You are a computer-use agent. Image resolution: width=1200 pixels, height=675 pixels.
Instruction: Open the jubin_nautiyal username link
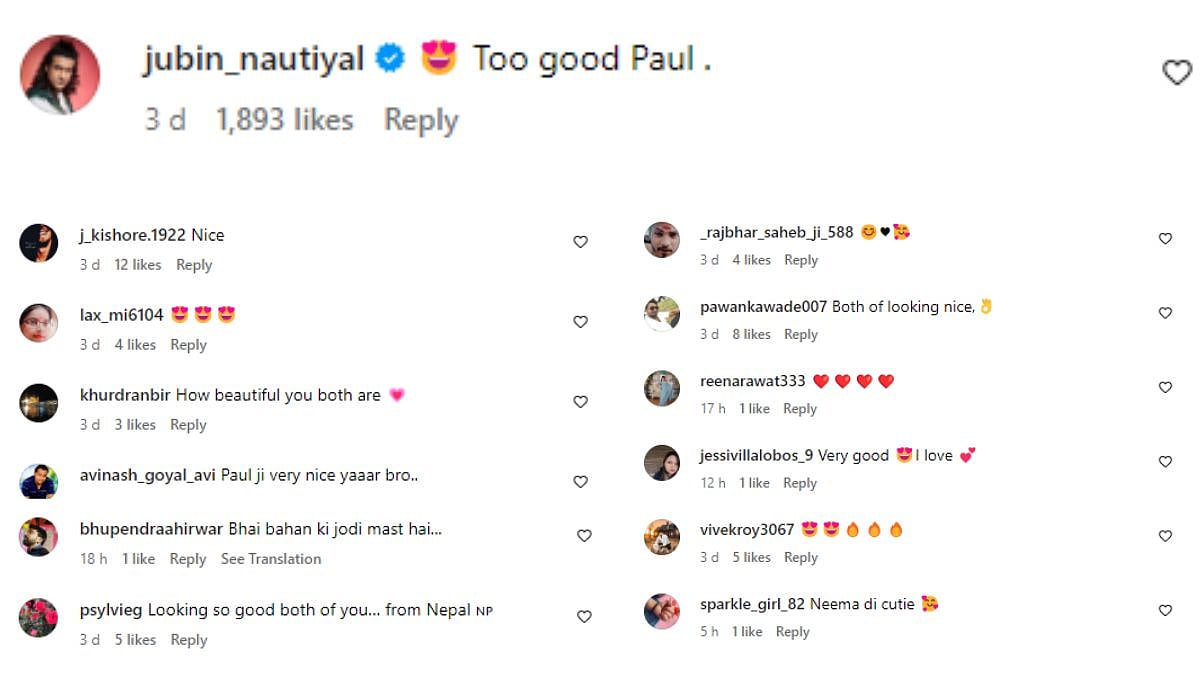pos(253,60)
